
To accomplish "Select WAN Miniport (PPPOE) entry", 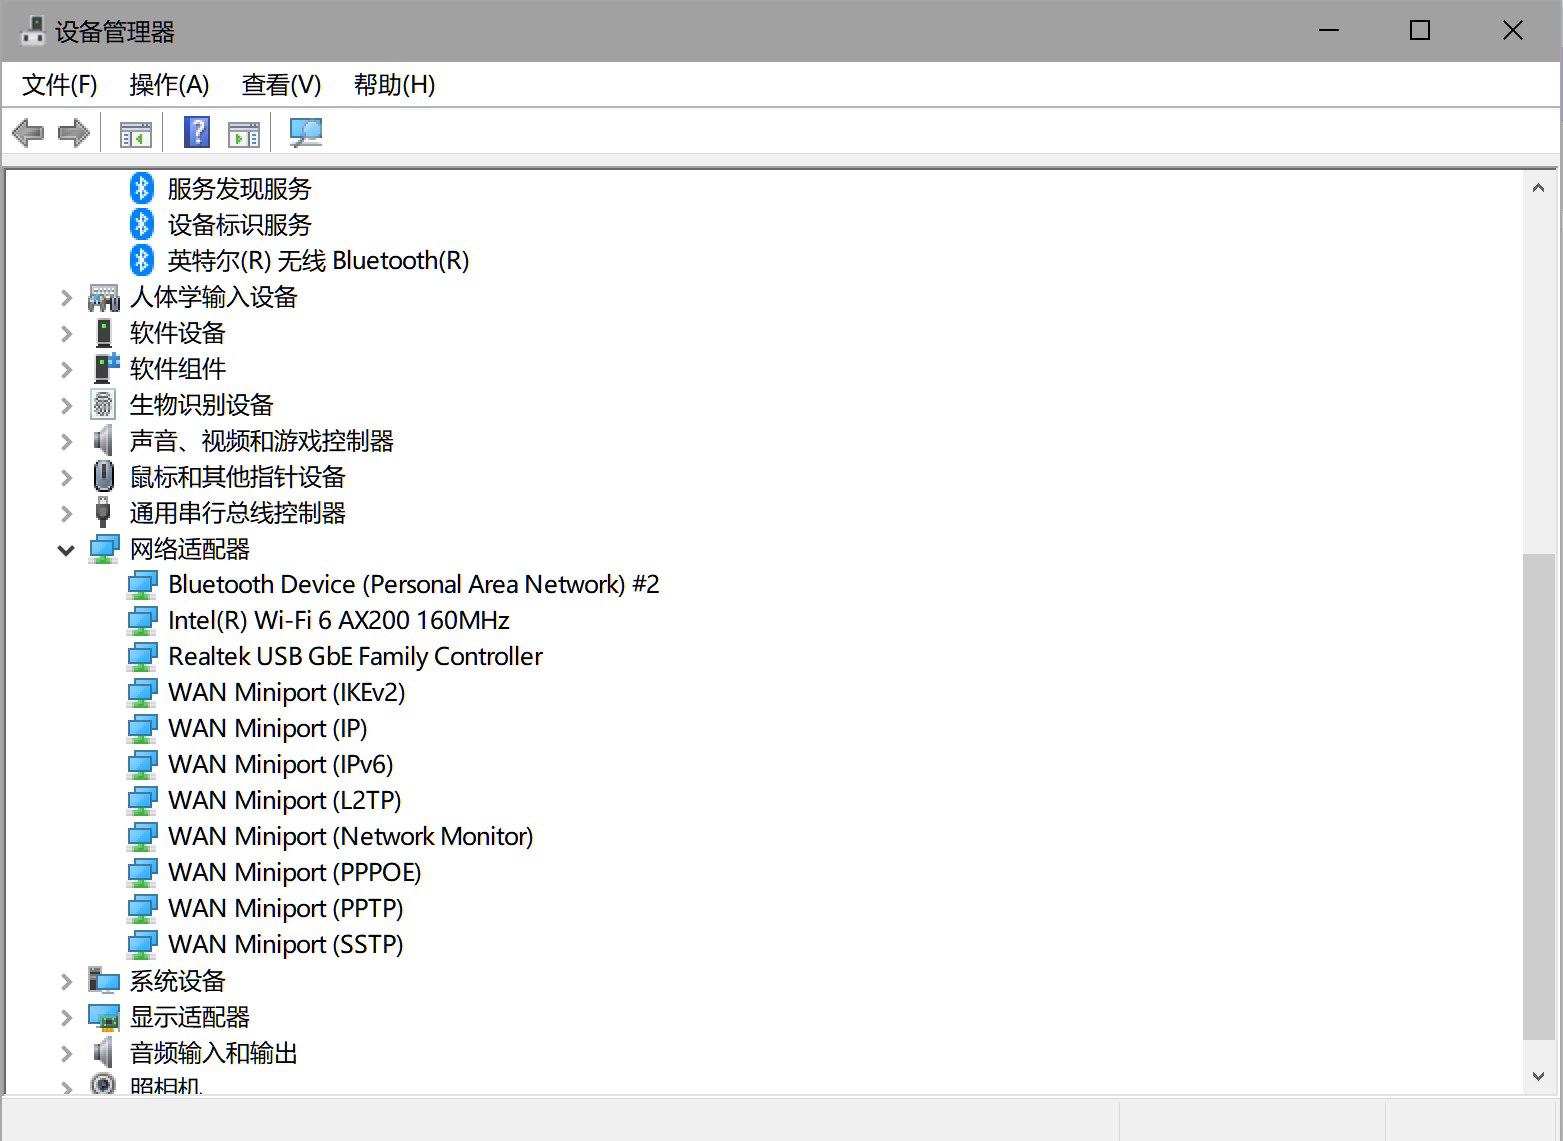I will click(295, 872).
